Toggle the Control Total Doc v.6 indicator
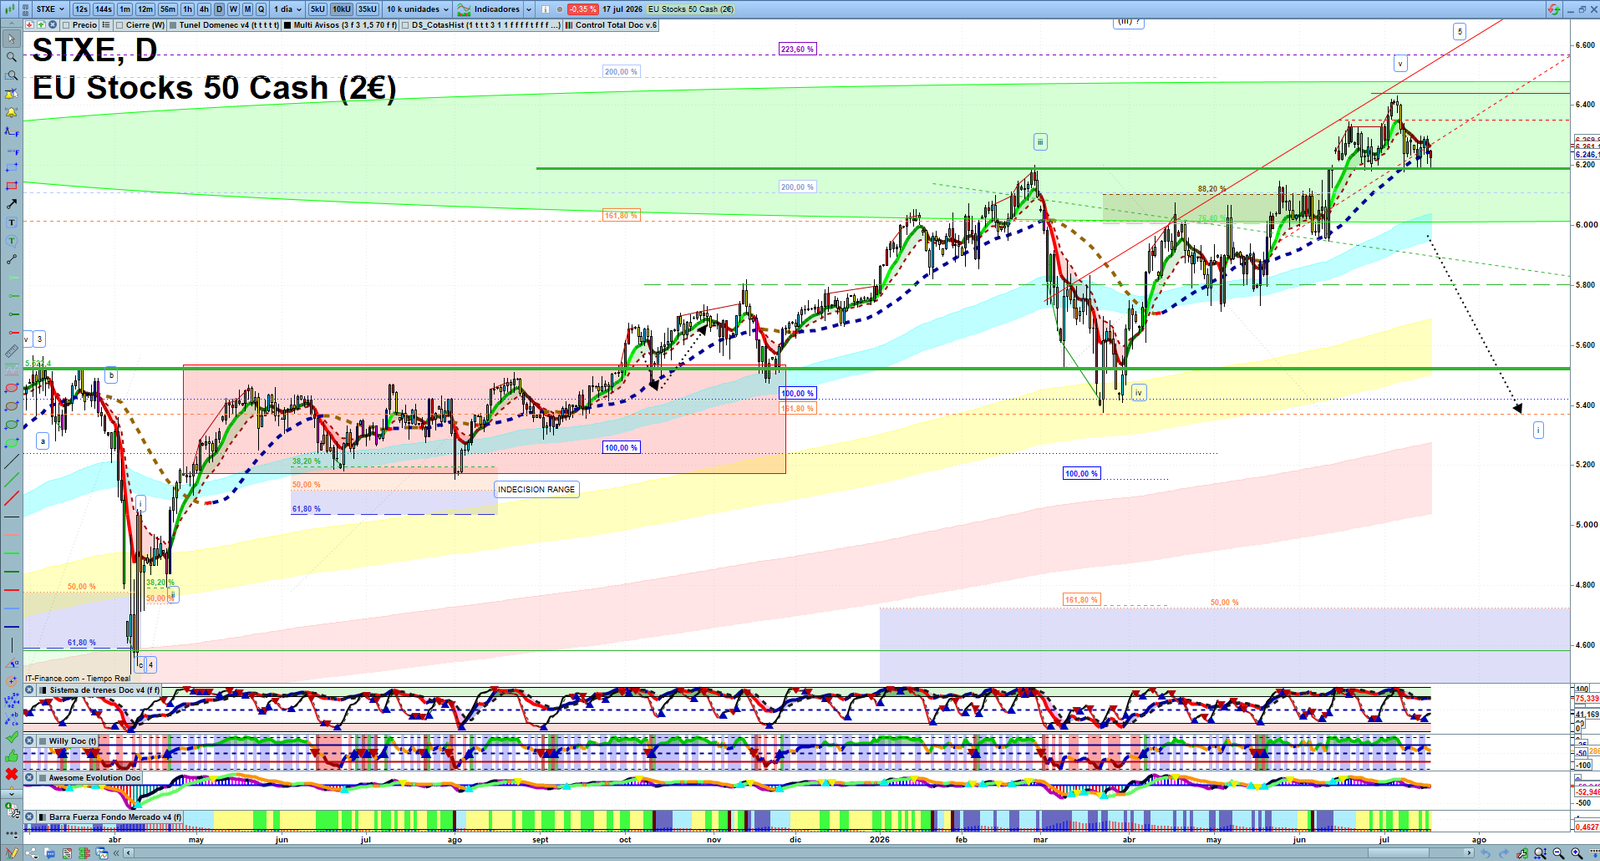The height and width of the screenshot is (861, 1600). pyautogui.click(x=569, y=25)
